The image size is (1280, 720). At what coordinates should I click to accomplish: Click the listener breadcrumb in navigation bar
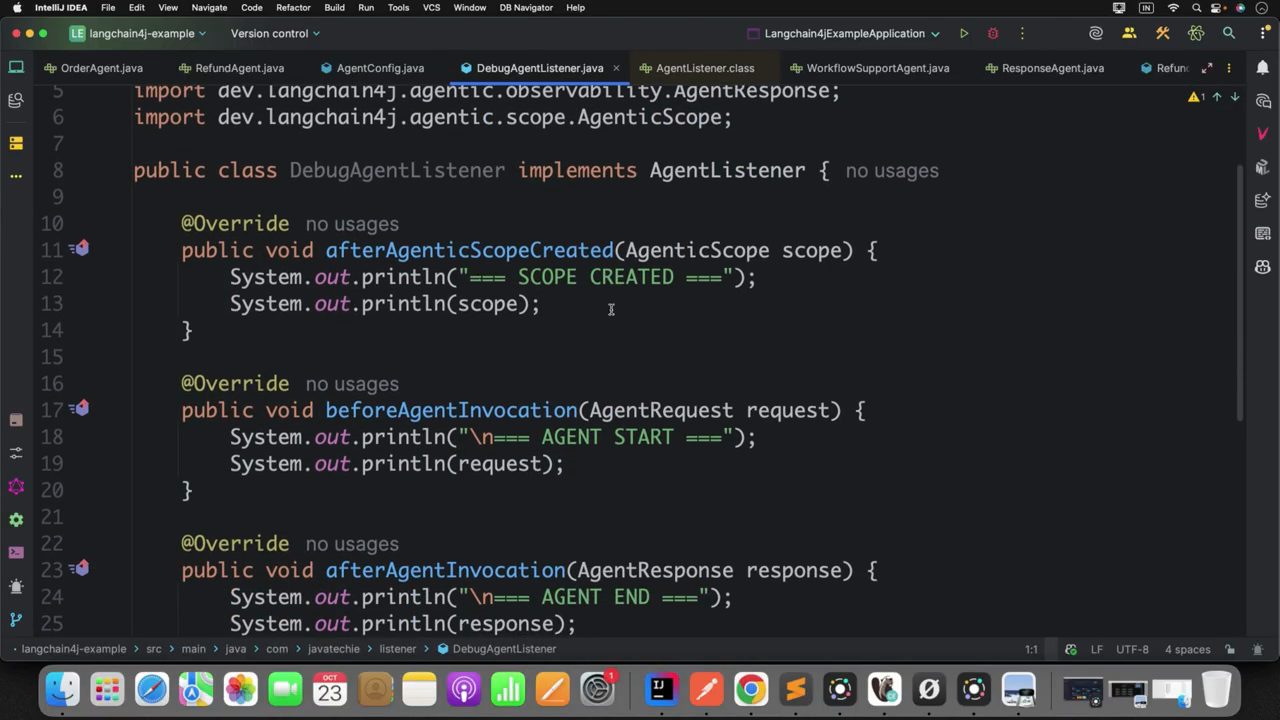coord(397,649)
